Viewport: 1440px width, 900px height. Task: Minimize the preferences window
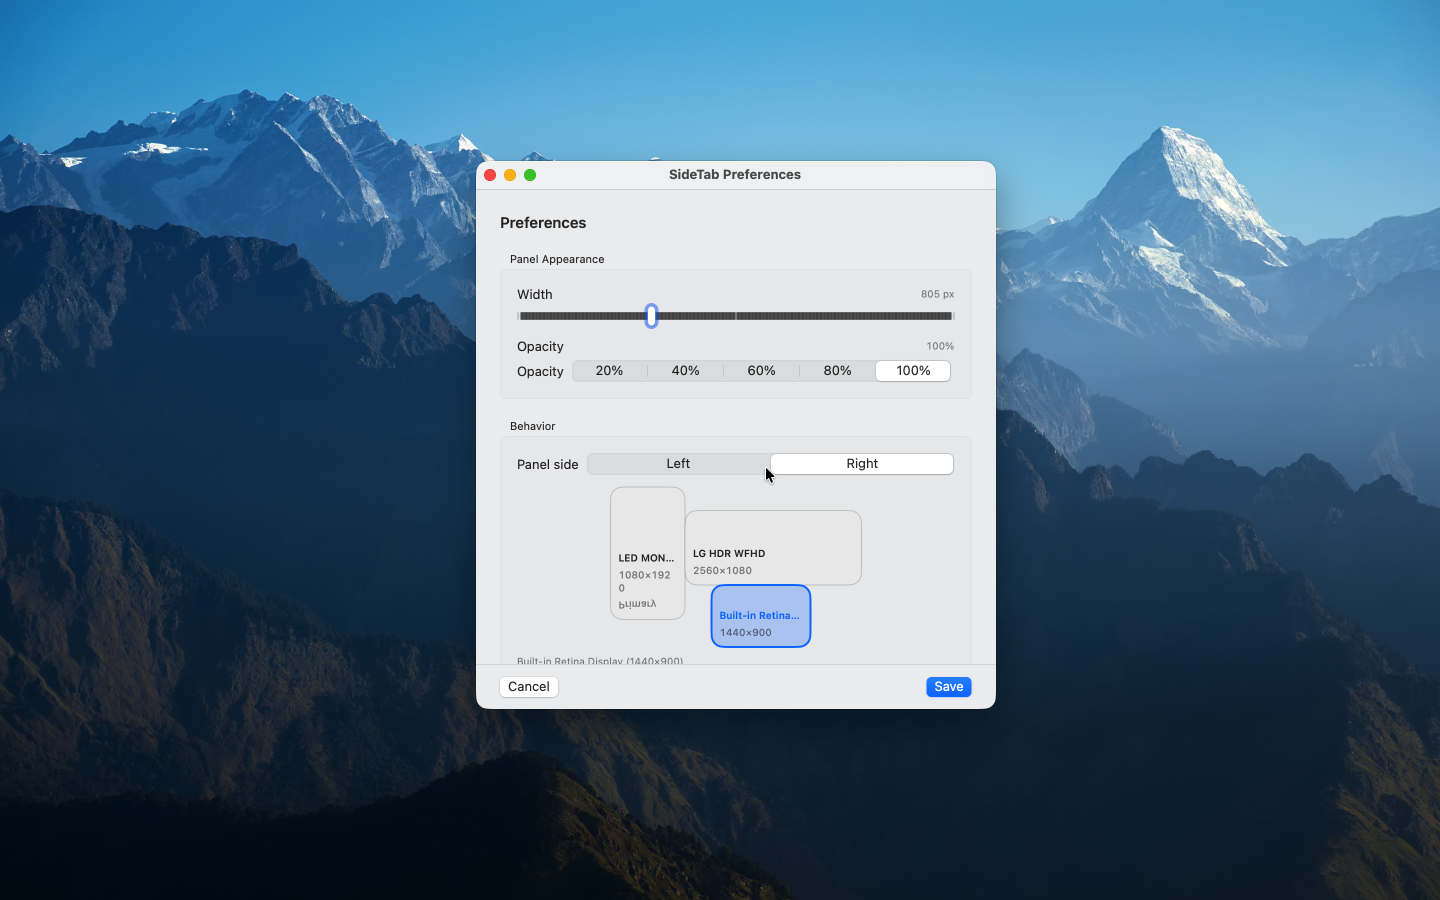pos(510,174)
